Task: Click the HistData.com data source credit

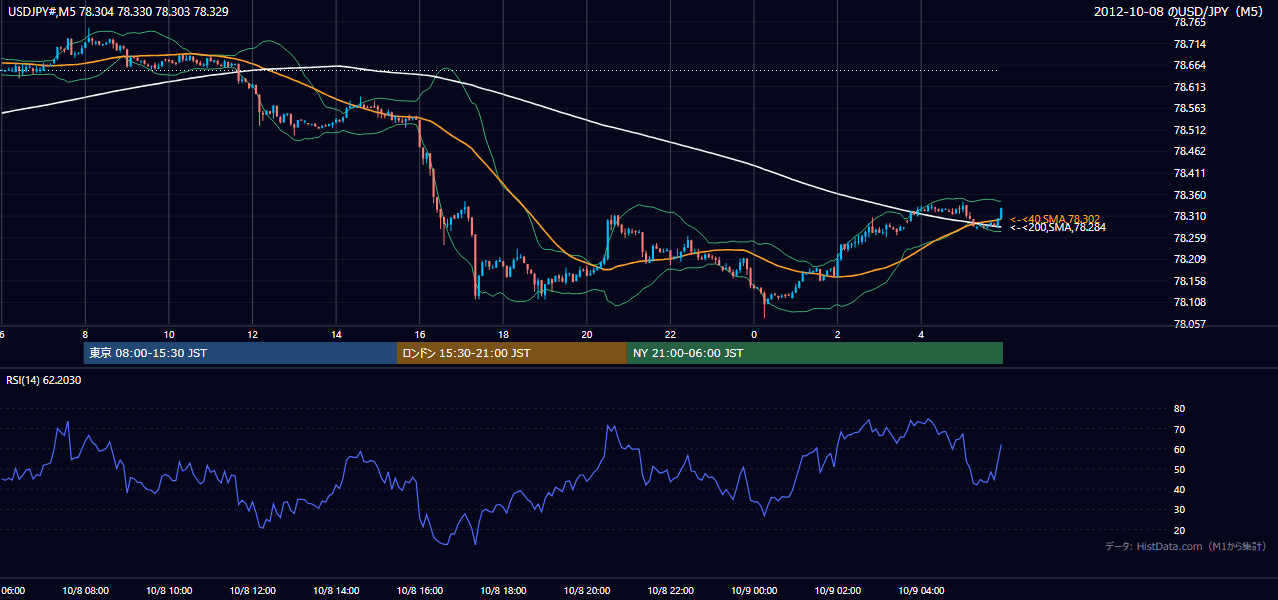Action: (1186, 546)
